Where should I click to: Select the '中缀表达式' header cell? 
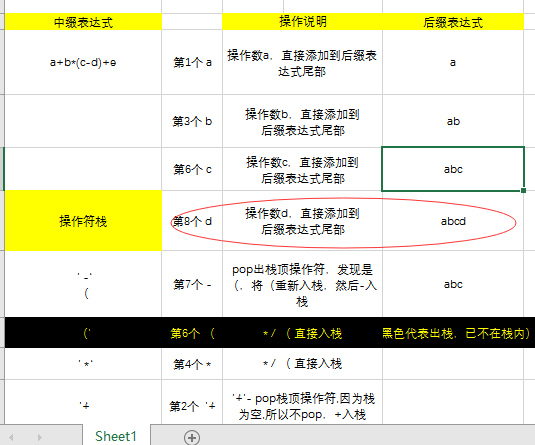click(83, 22)
